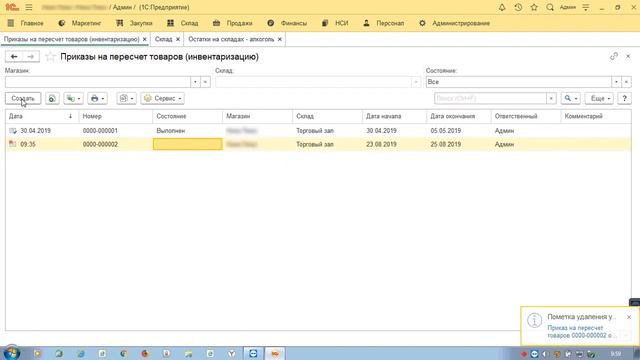Viewport: 640px width, 360px height.
Task: Open the Маркетинг section
Action: coord(80,23)
